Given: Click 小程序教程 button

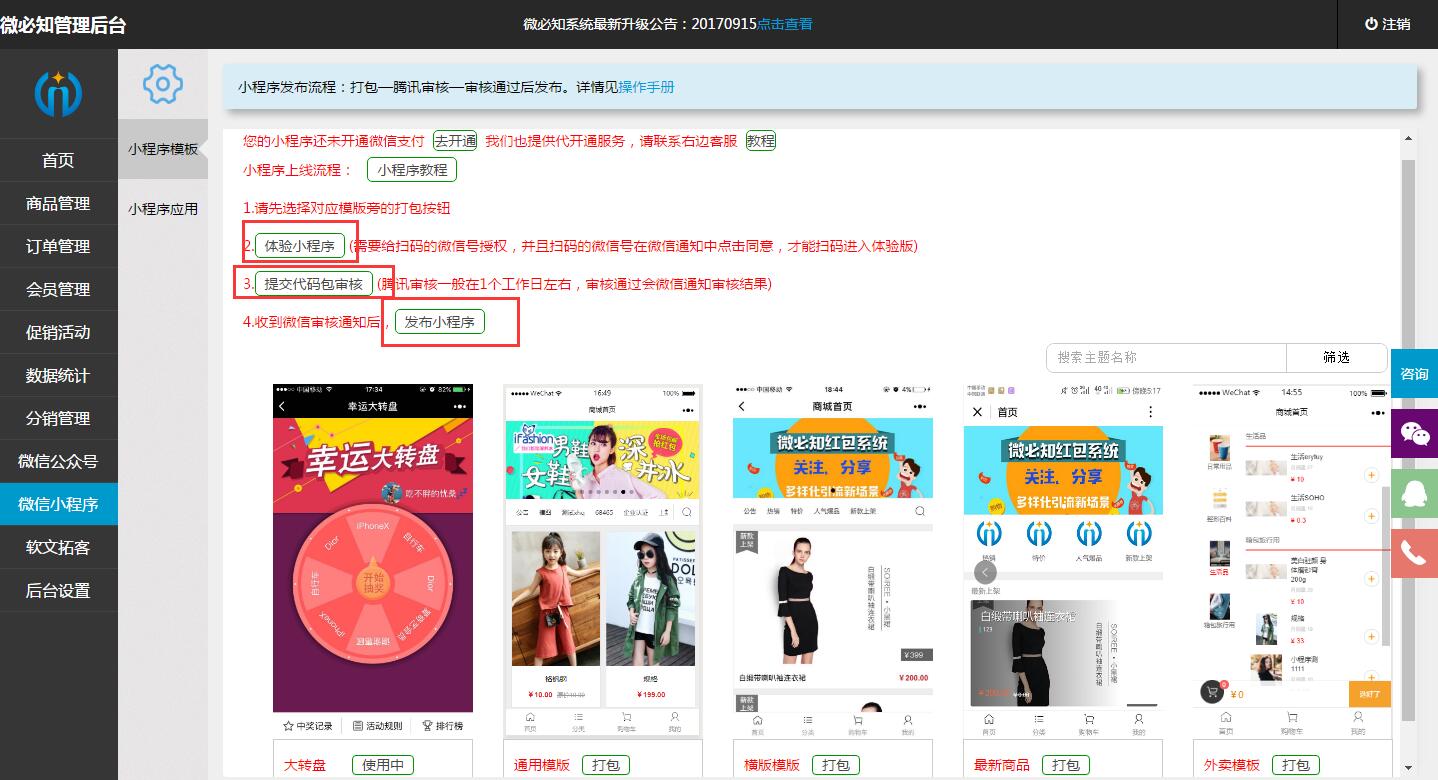Looking at the screenshot, I should coord(412,170).
